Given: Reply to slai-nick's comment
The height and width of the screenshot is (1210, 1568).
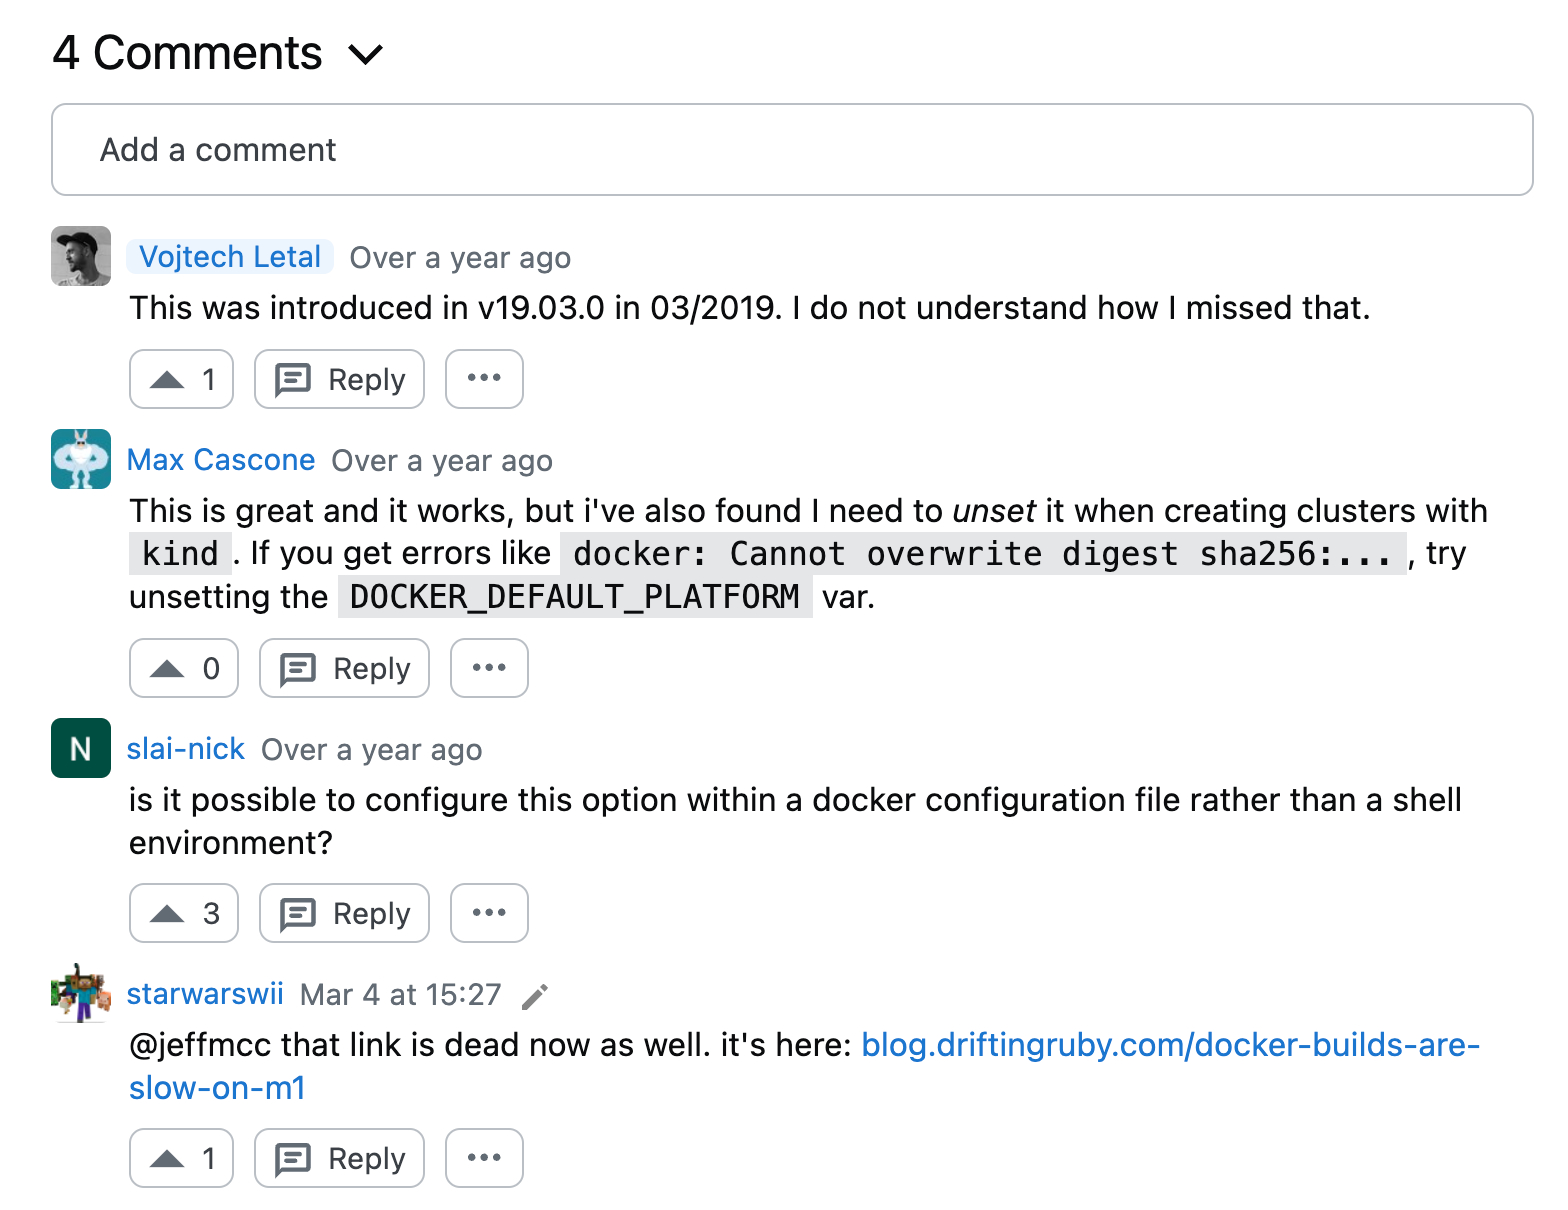Looking at the screenshot, I should click(x=344, y=913).
